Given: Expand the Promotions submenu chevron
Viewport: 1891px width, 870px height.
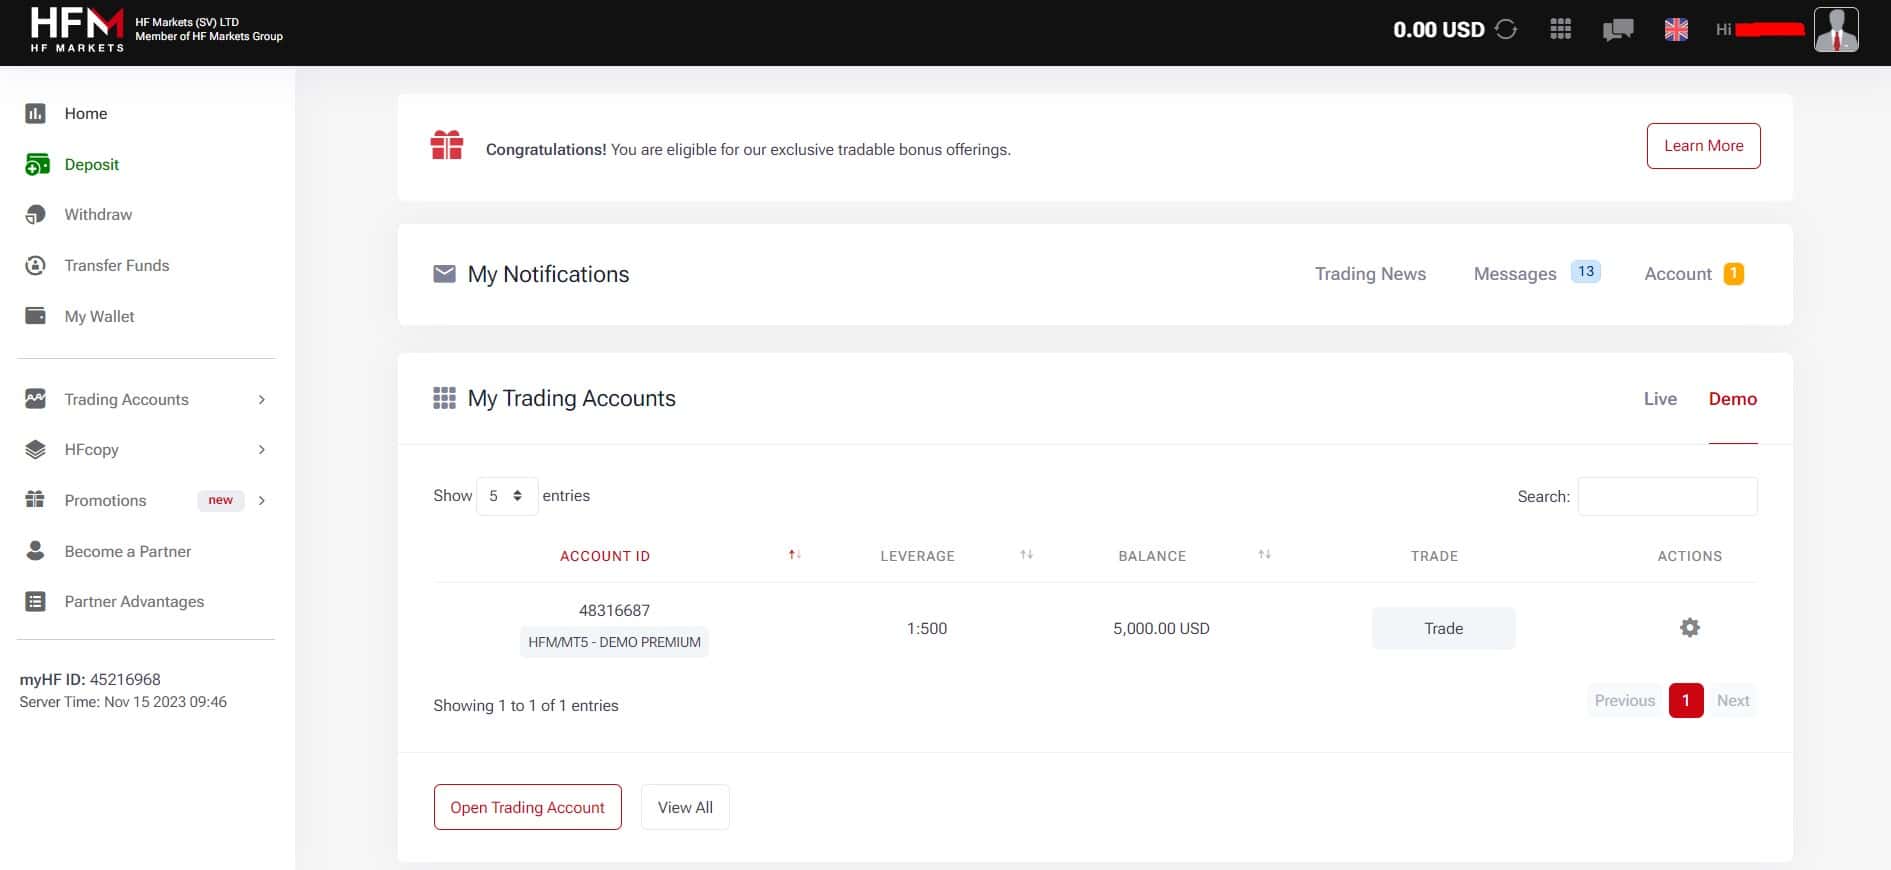Looking at the screenshot, I should click(262, 500).
